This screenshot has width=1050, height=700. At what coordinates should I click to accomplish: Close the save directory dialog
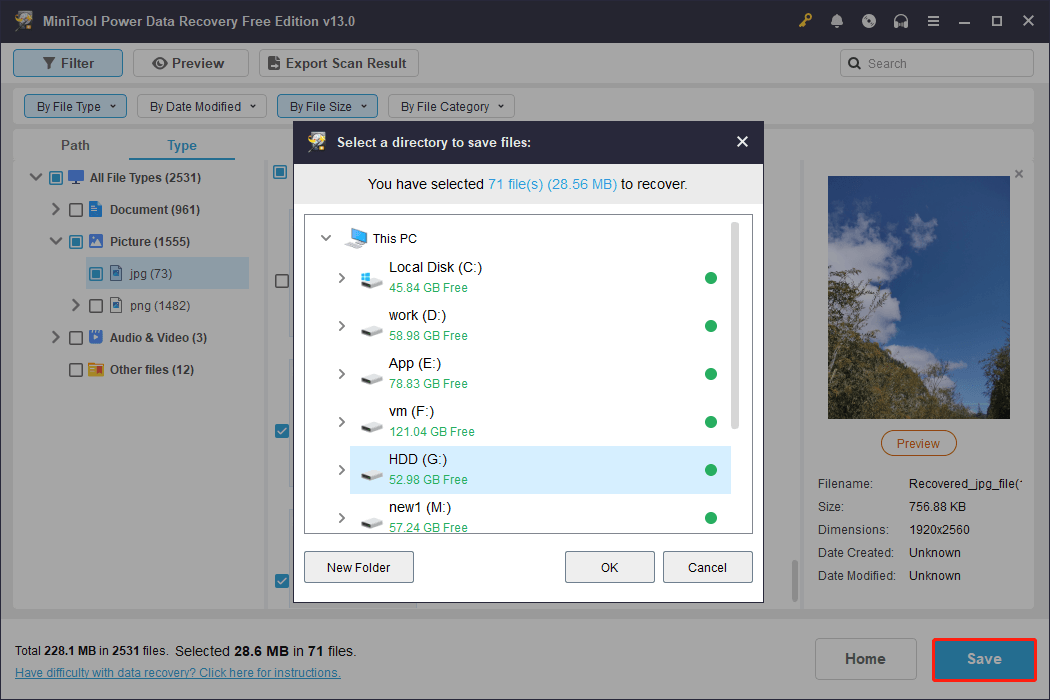point(742,142)
